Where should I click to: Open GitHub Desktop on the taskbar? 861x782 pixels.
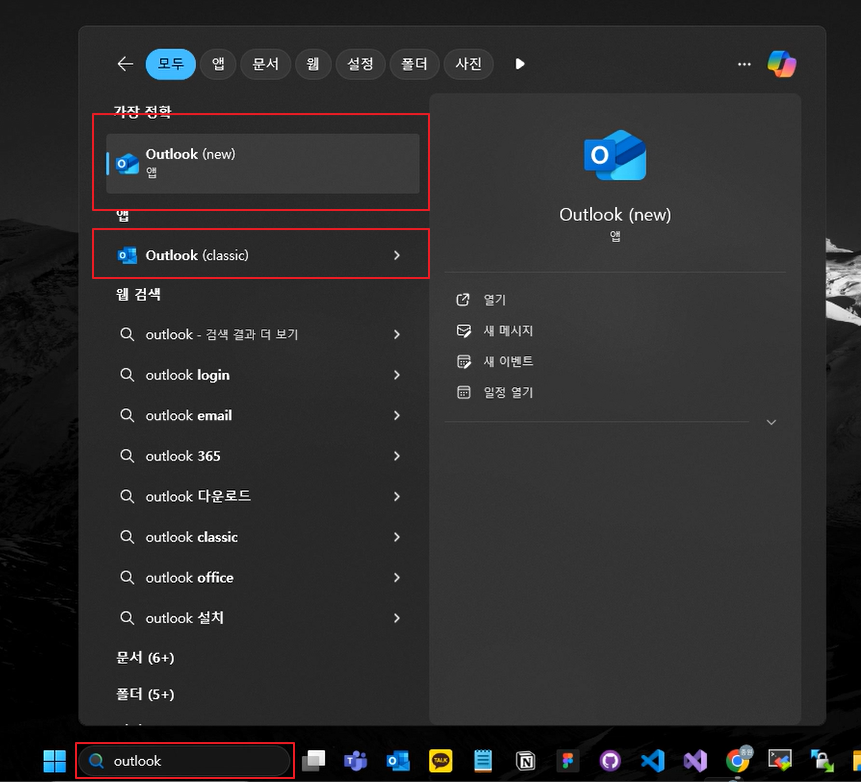pos(610,761)
